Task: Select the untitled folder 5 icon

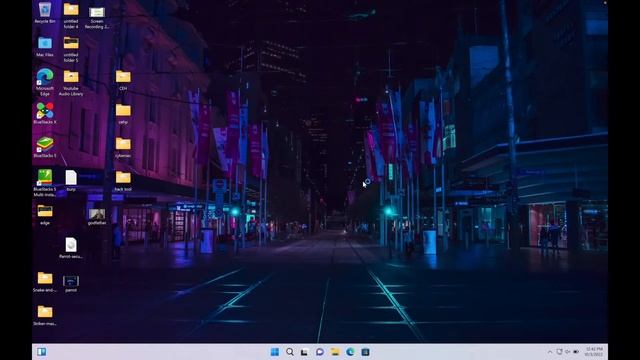Action: coord(71,49)
